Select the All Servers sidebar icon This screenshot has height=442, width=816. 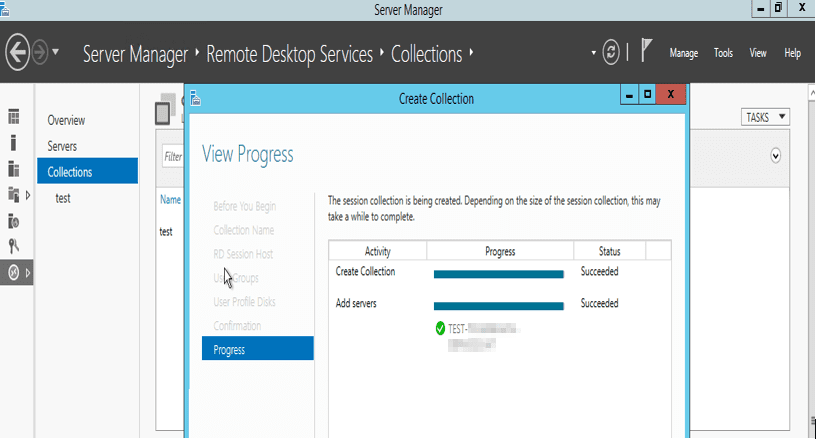pyautogui.click(x=14, y=168)
